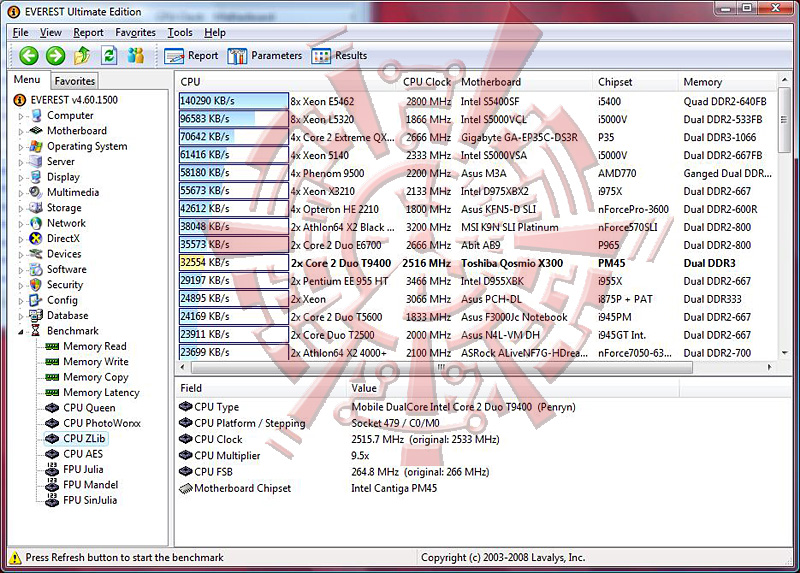Open the View menu
The width and height of the screenshot is (800, 573).
51,33
